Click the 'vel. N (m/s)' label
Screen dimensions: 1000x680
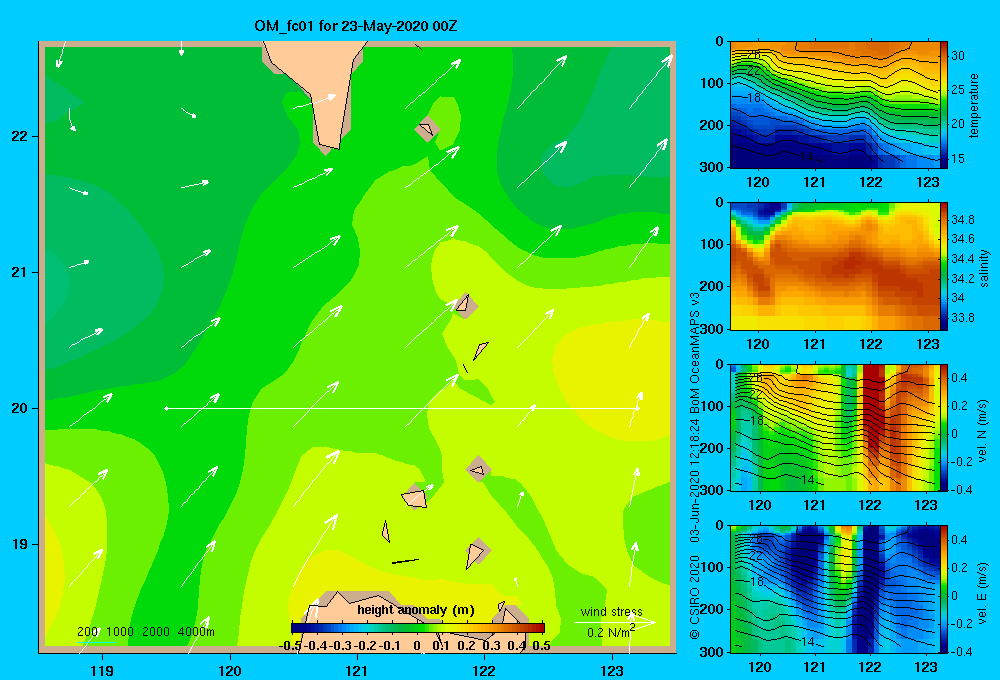982,431
